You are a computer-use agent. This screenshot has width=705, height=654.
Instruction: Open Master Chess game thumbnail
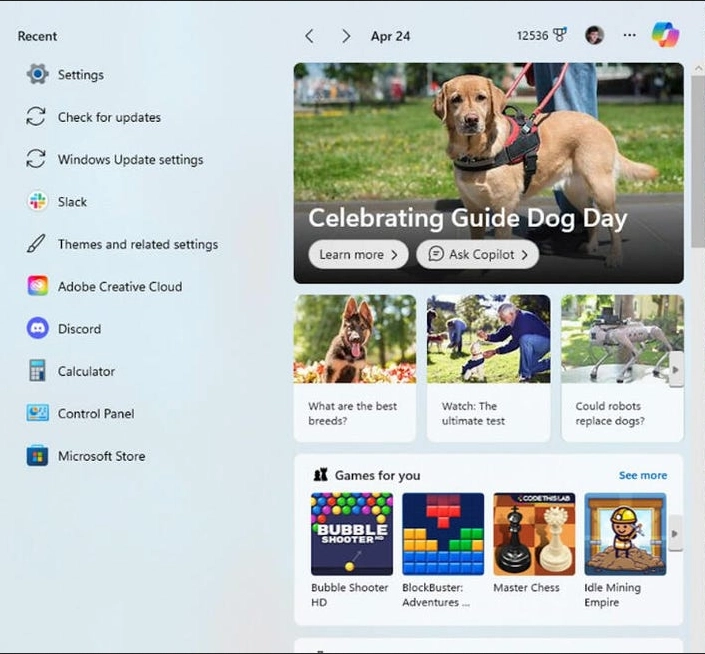[534, 534]
